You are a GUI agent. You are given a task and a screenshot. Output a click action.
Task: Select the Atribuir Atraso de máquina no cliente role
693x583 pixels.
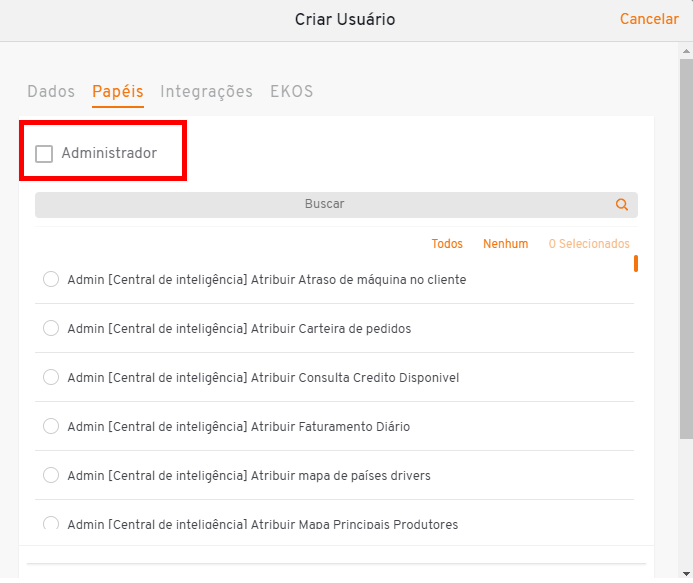coord(51,279)
